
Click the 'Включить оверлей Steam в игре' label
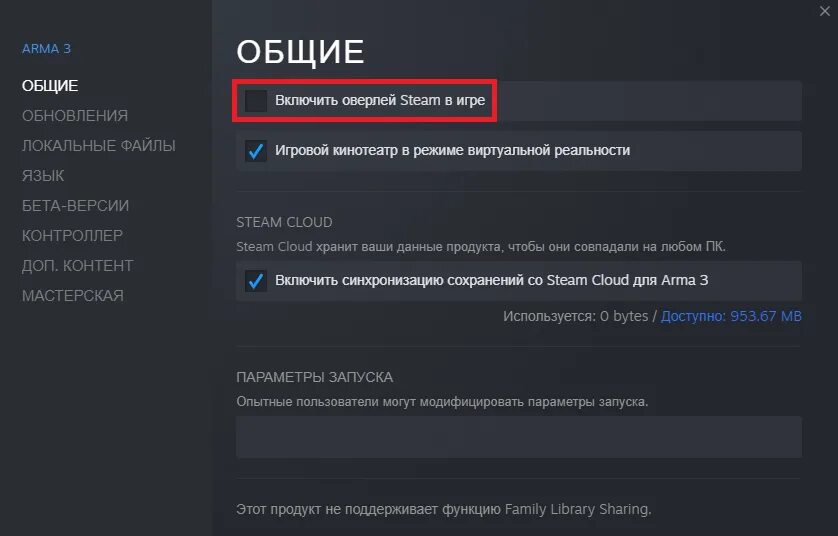point(380,100)
